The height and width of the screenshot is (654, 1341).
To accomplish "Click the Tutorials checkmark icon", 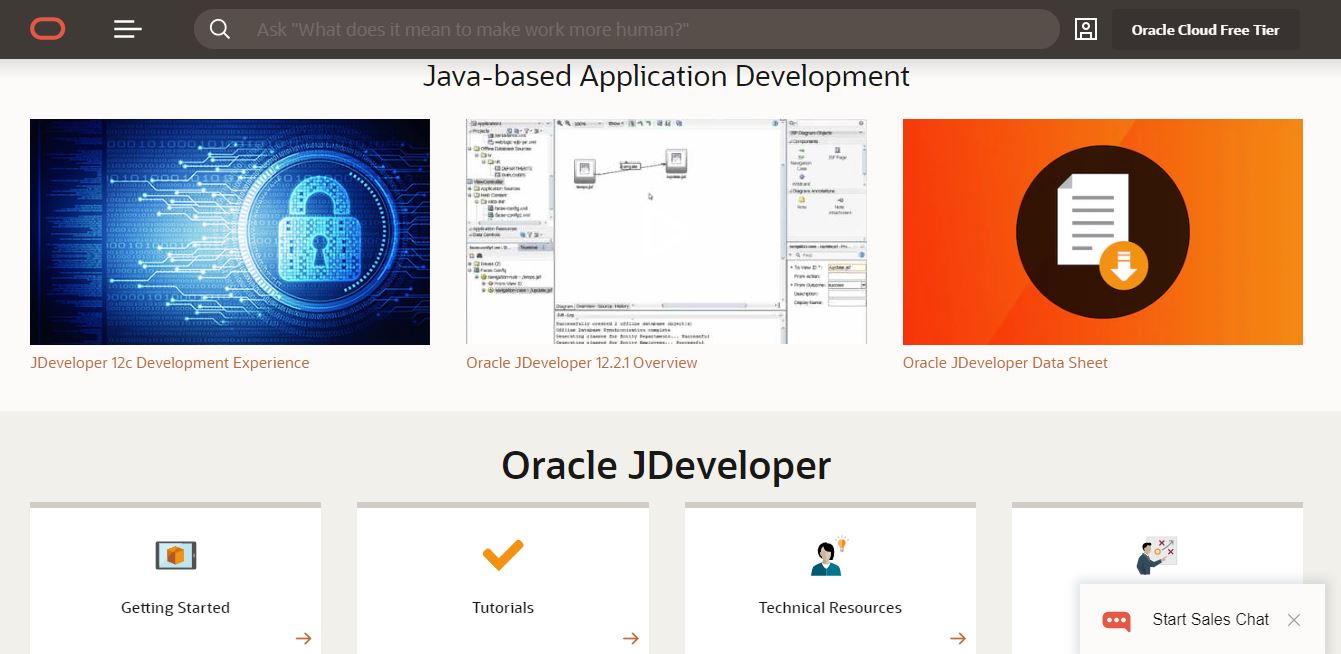I will point(503,555).
